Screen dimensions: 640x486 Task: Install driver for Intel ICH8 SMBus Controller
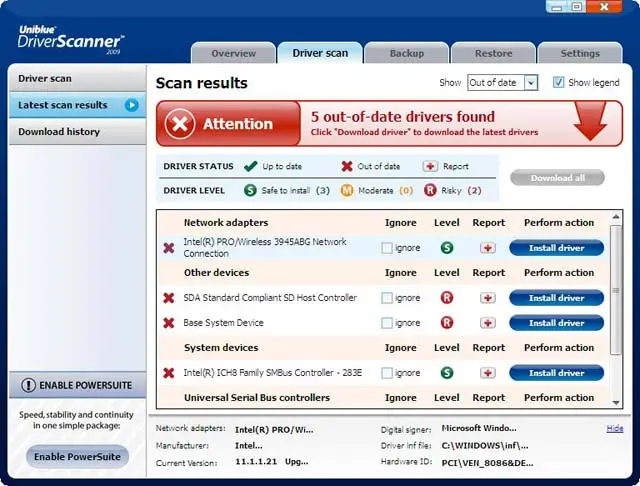[x=556, y=373]
